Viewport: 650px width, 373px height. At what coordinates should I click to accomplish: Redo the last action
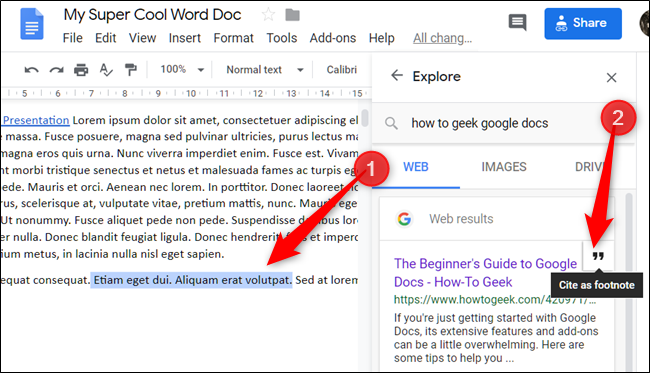click(x=56, y=70)
